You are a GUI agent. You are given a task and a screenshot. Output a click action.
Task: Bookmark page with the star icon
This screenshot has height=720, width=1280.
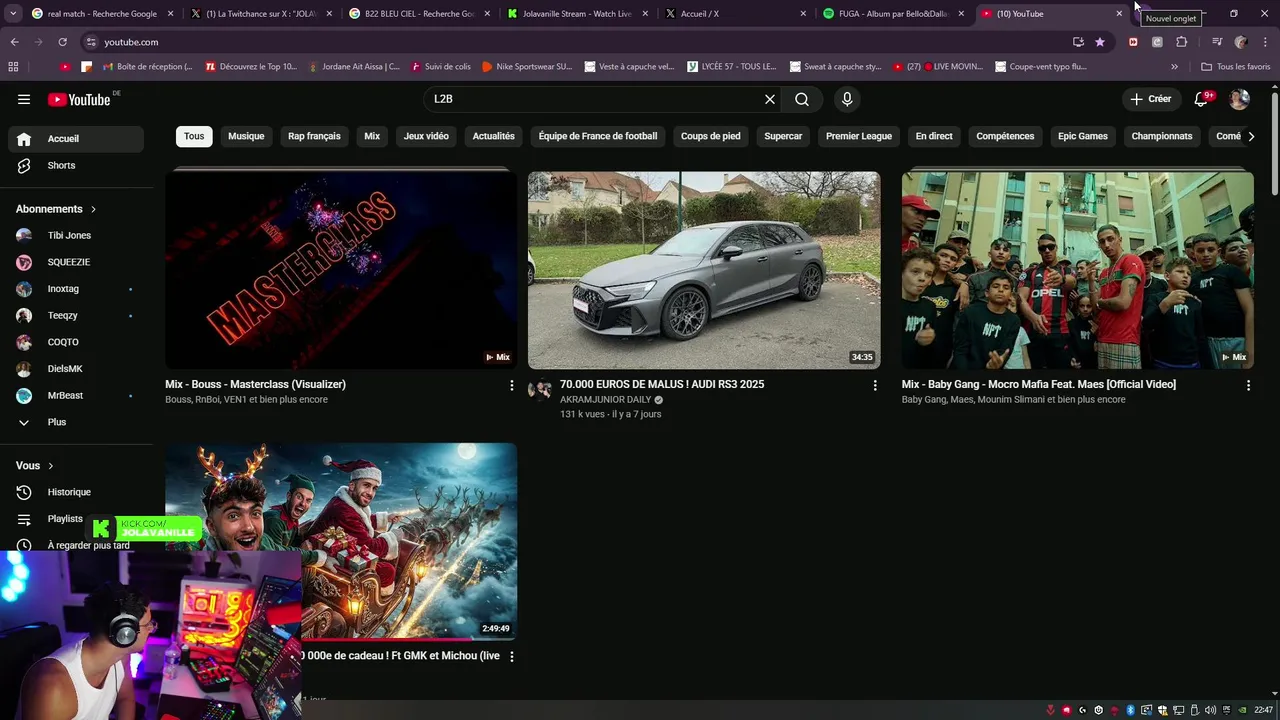pos(1100,42)
